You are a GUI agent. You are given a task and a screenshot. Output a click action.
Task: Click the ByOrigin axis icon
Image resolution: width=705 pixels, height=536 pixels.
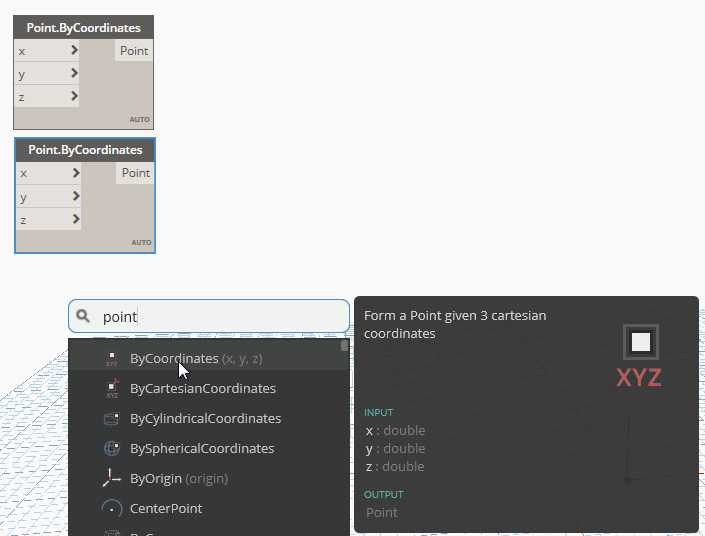[111, 478]
